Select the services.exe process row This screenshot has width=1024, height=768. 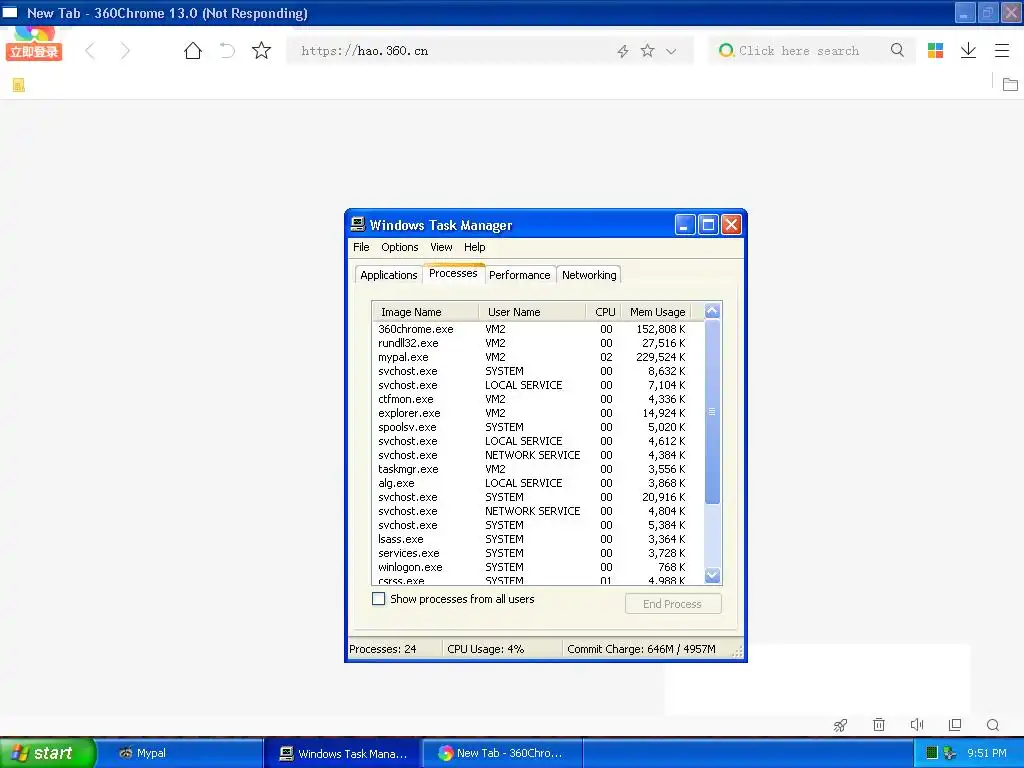coord(538,553)
